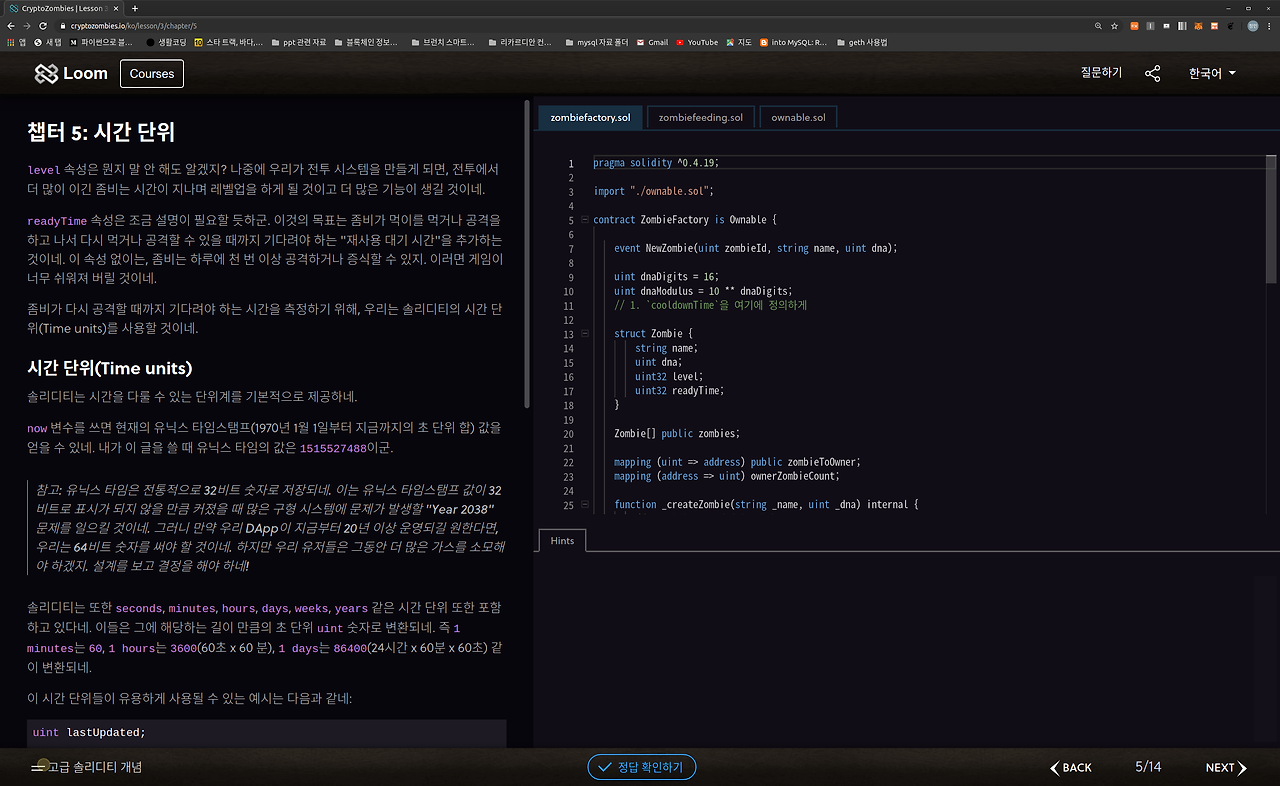This screenshot has height=786, width=1280.
Task: Click the 'Zombie[] public zombies;' code line
Action: 677,434
